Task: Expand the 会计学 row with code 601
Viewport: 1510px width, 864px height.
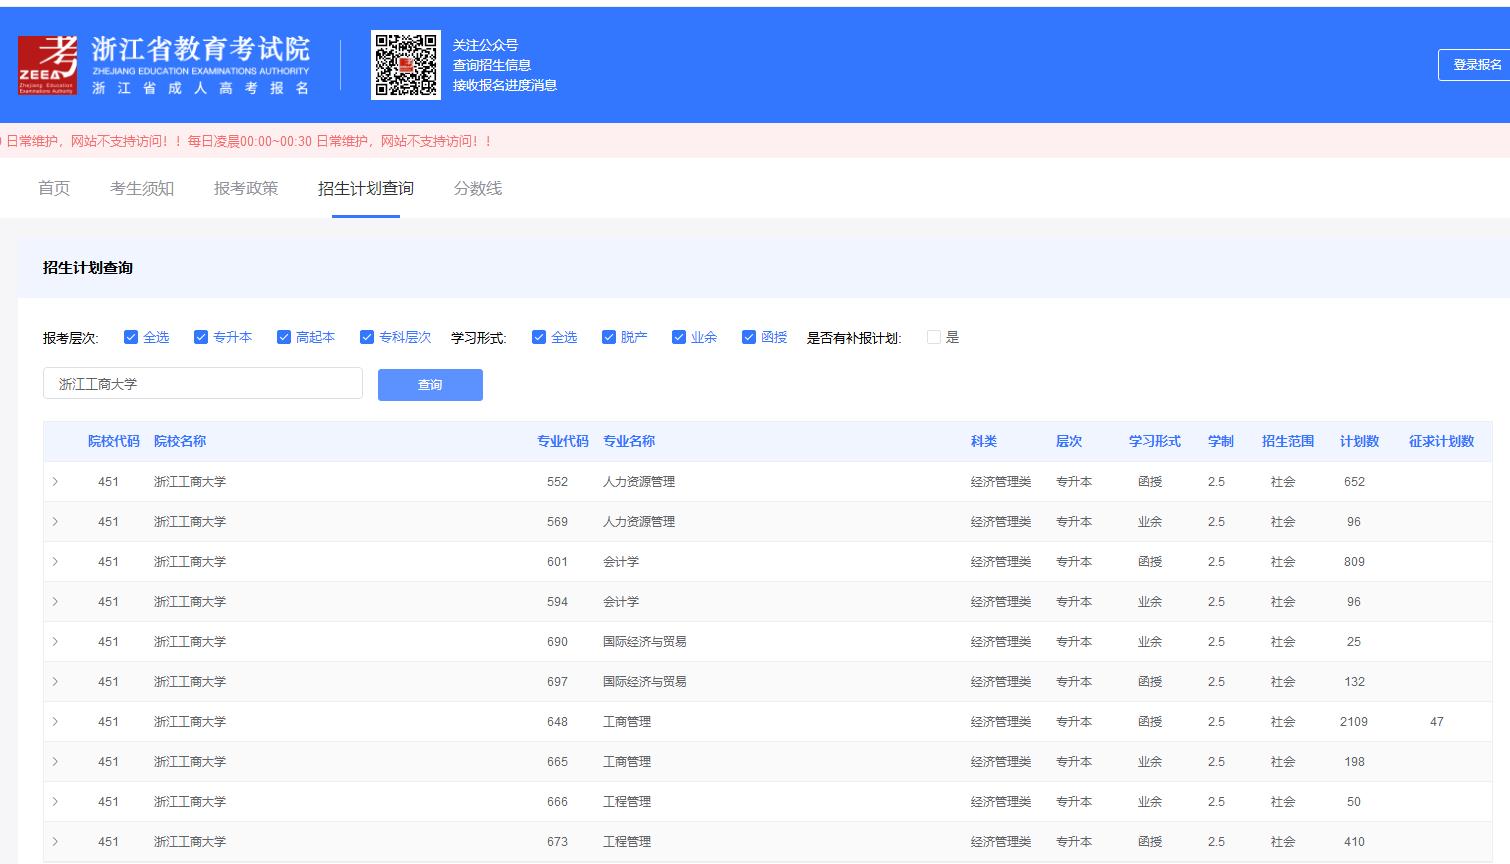Action: point(55,562)
